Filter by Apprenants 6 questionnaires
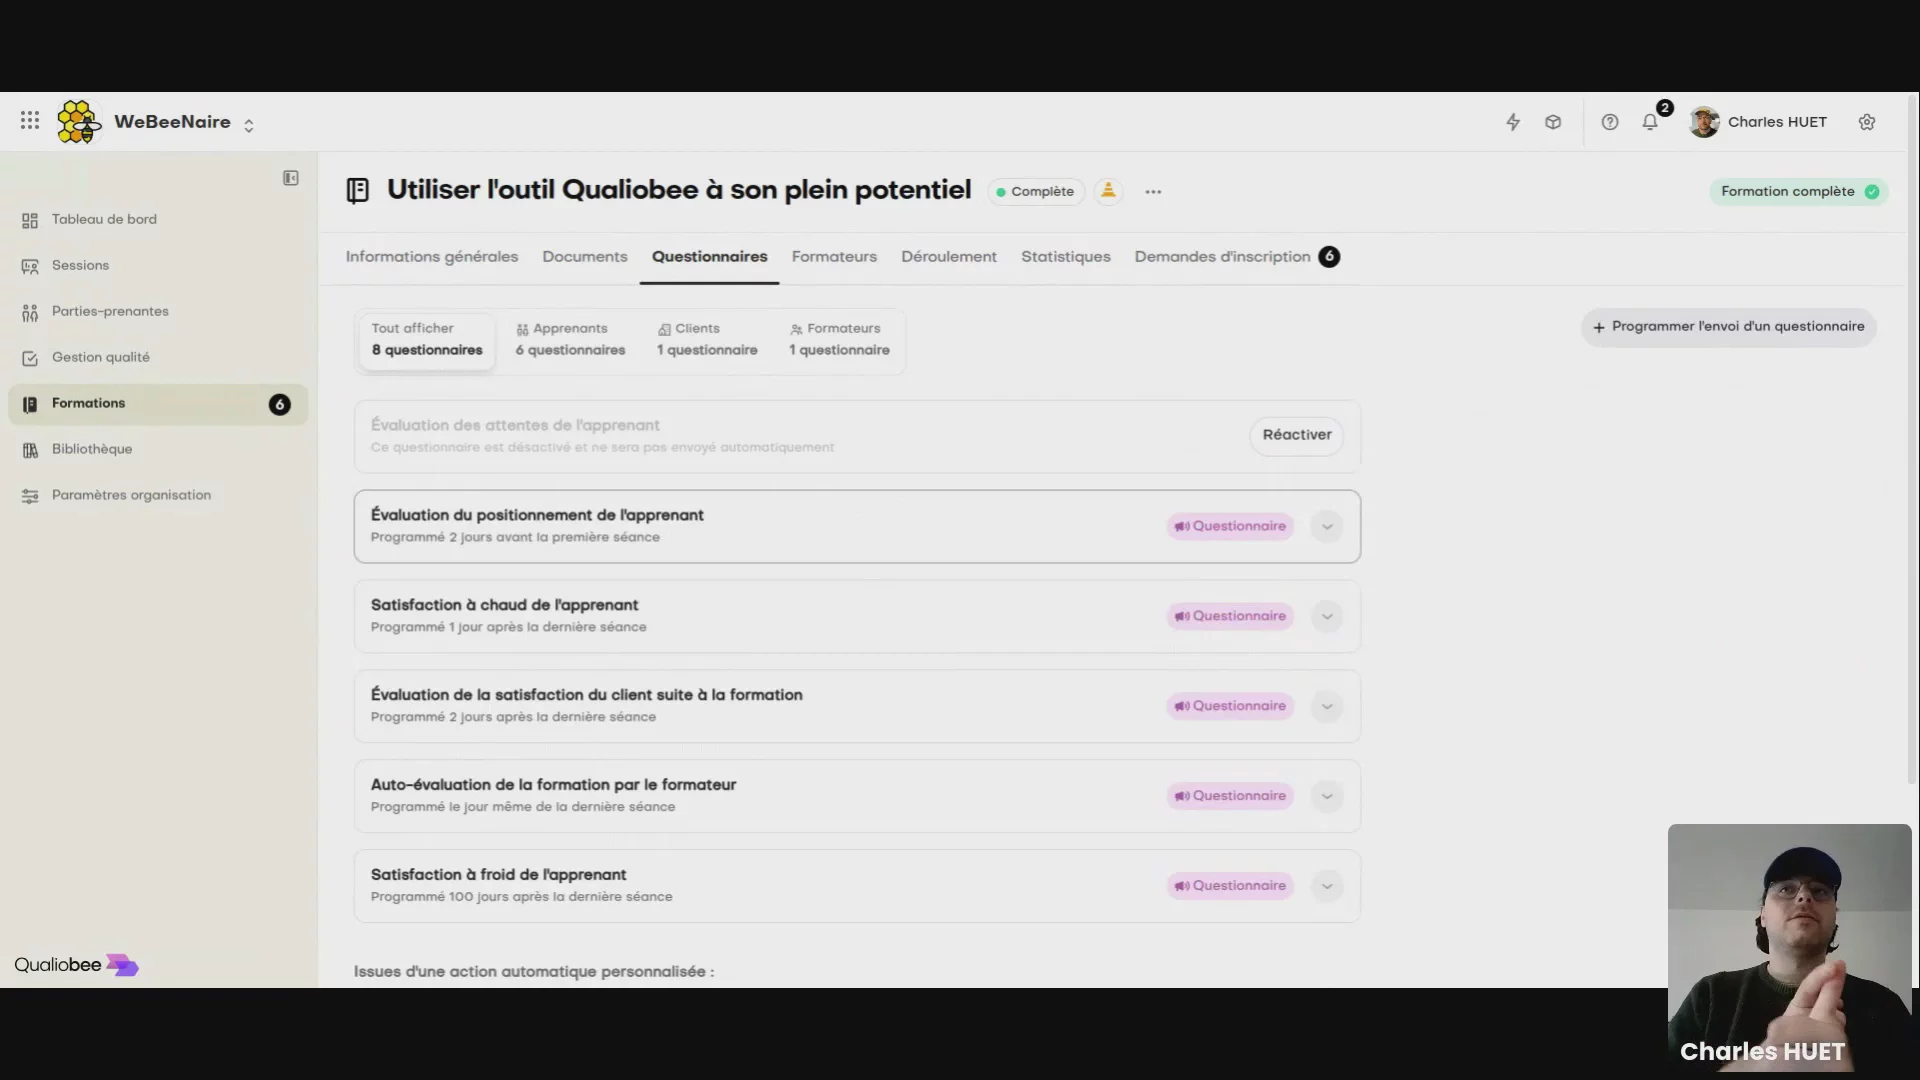 click(x=570, y=340)
